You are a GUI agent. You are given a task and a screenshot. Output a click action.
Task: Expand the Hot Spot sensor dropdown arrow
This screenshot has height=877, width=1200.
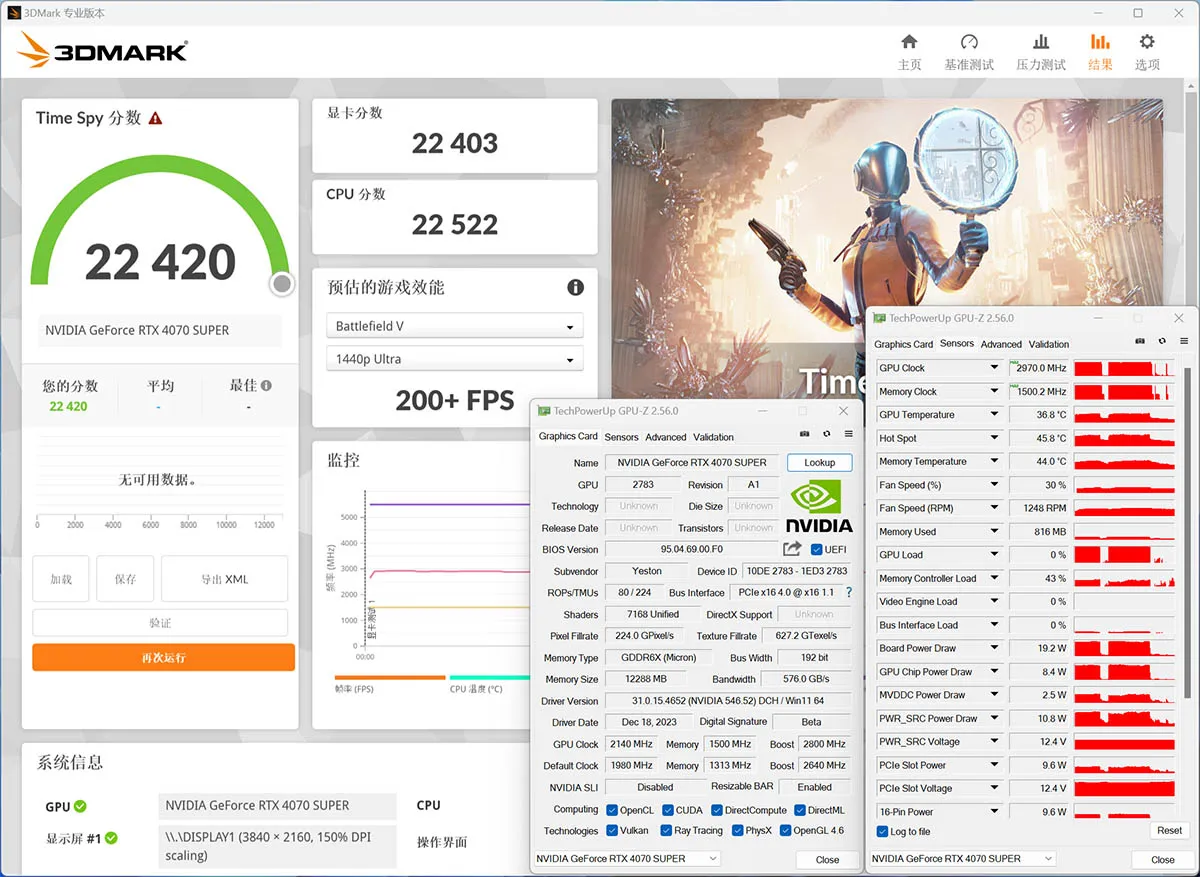(994, 438)
